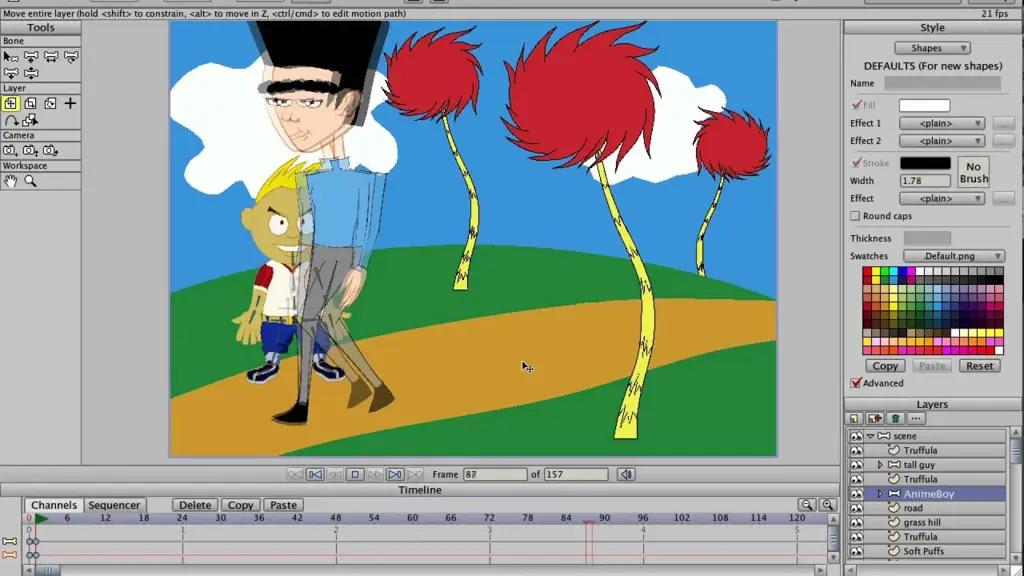Uncheck the Advanced checkbox
Screen dimensions: 1024x576
[856, 383]
